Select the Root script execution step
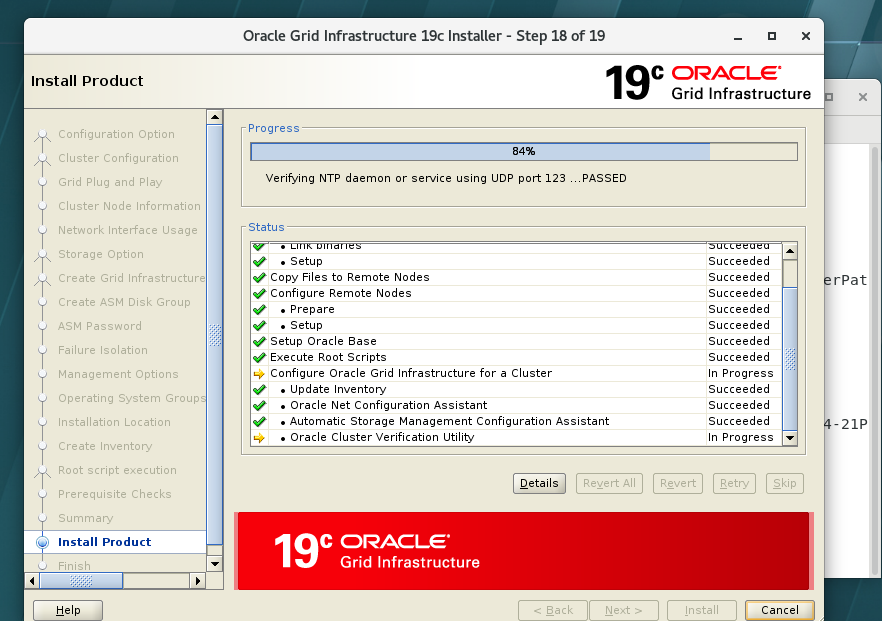The image size is (882, 621). point(117,470)
